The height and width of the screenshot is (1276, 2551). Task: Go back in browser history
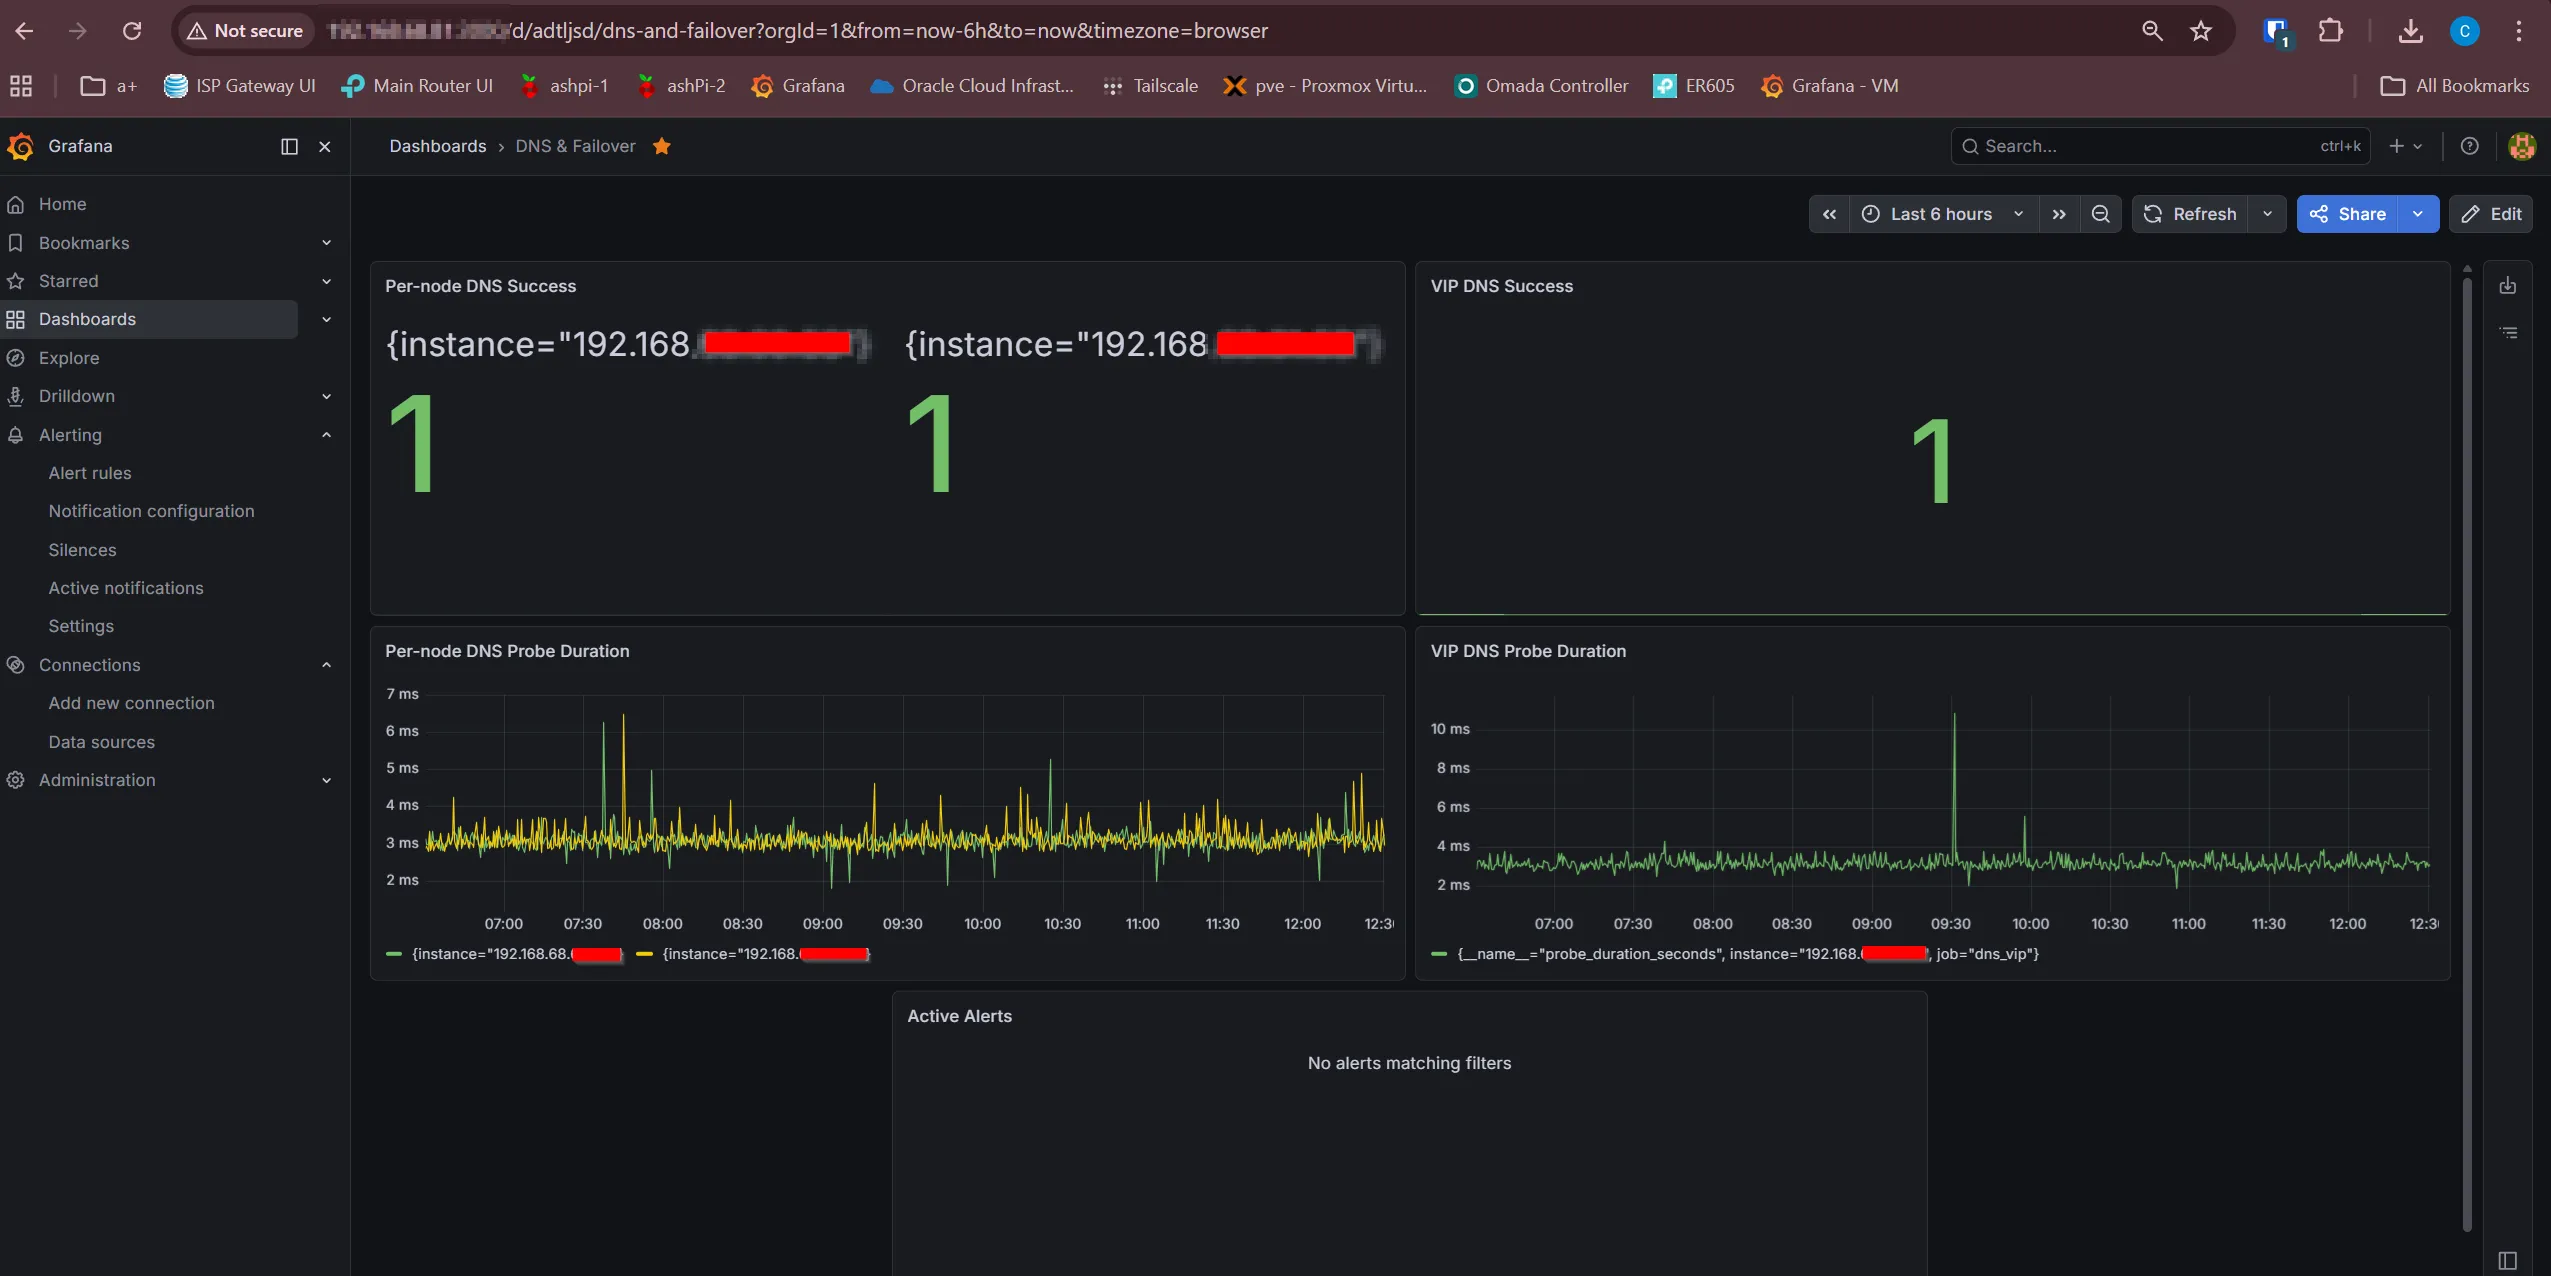pyautogui.click(x=24, y=31)
